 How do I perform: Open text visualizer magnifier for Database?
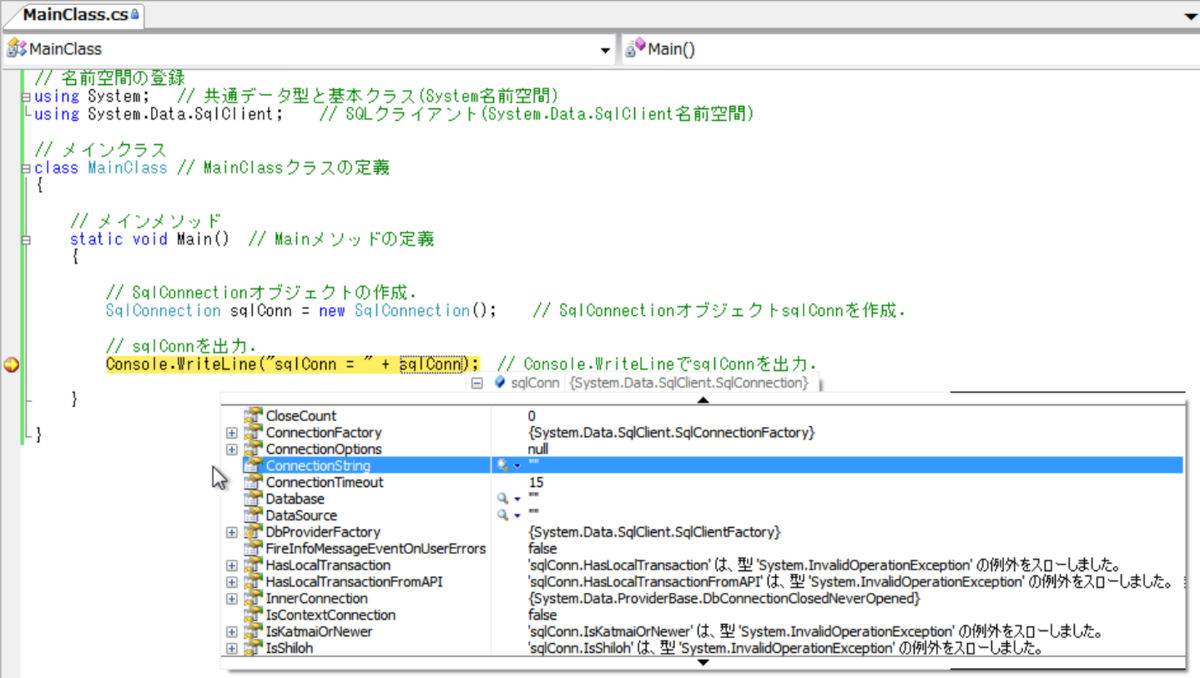pyautogui.click(x=503, y=499)
